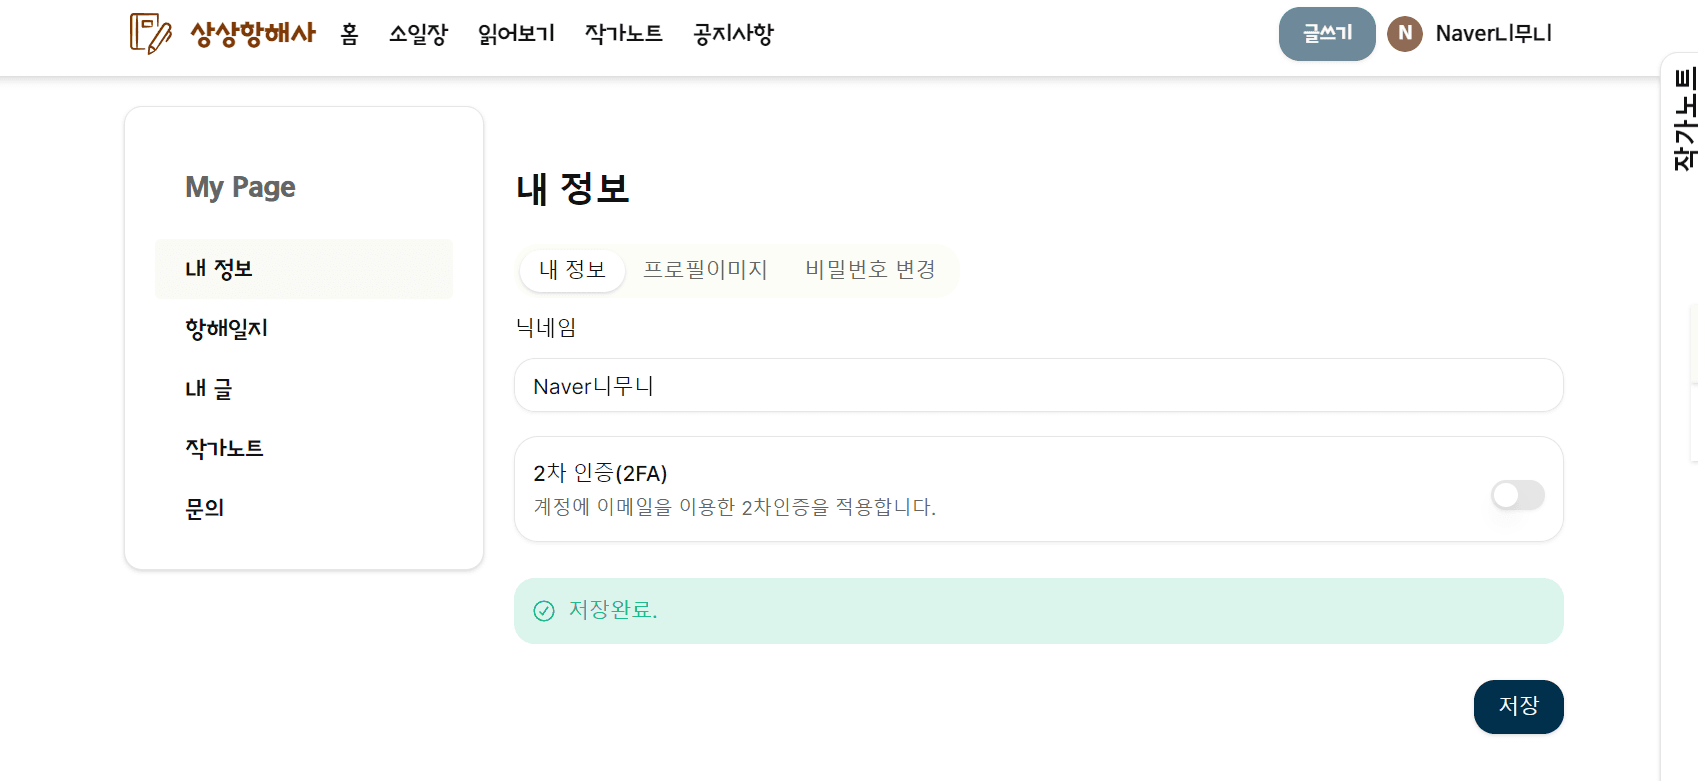This screenshot has height=781, width=1698.
Task: Switch to the 비밀번호 변경 tab
Action: (870, 270)
